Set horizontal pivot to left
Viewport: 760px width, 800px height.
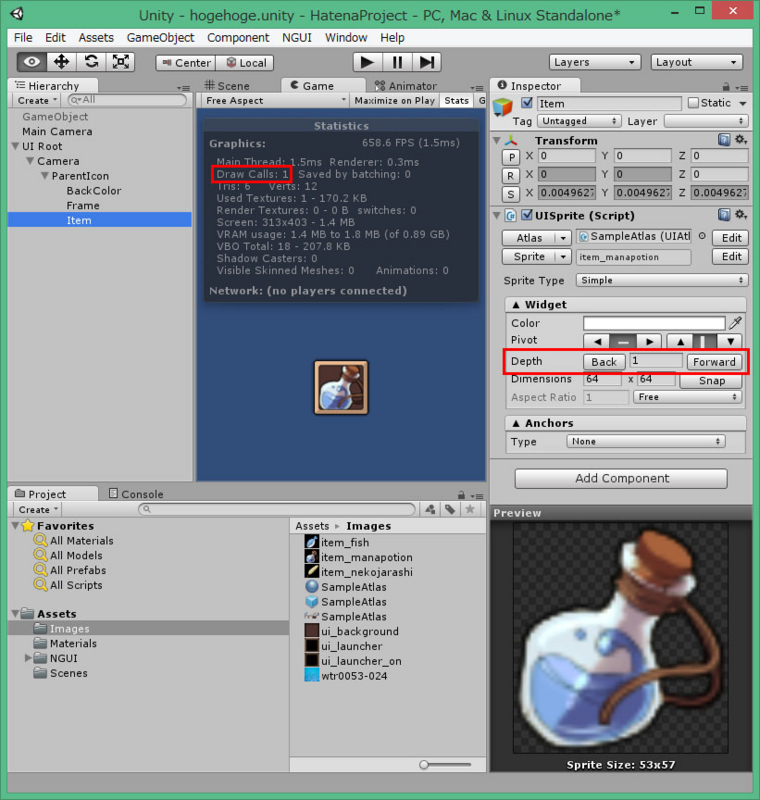coord(597,341)
